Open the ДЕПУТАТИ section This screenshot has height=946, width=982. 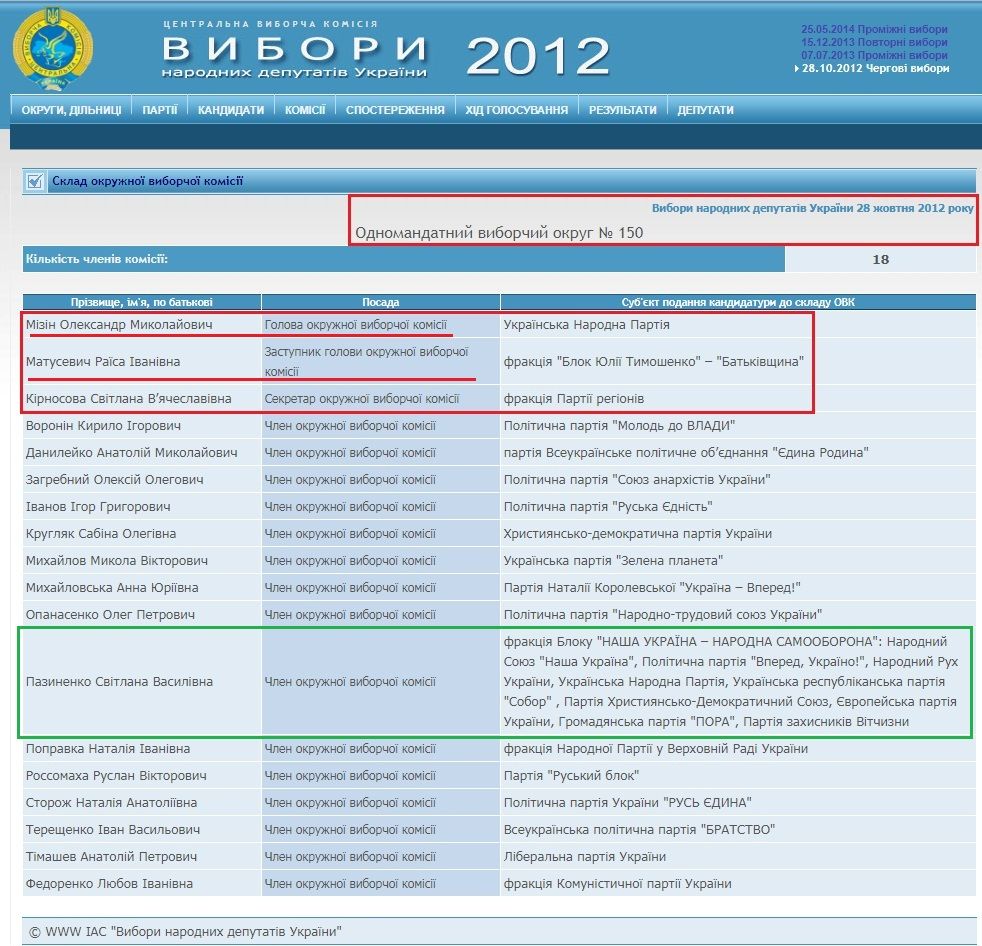point(705,110)
